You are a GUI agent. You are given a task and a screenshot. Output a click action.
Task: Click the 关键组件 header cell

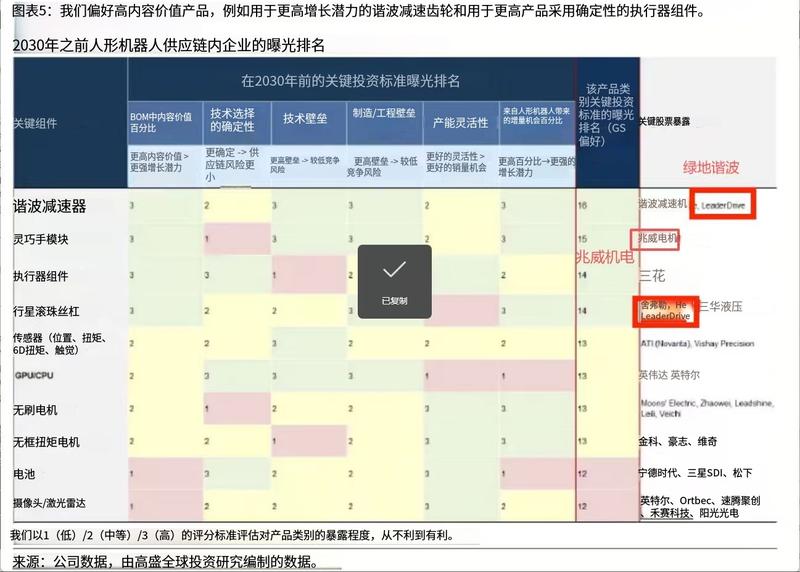(35, 123)
